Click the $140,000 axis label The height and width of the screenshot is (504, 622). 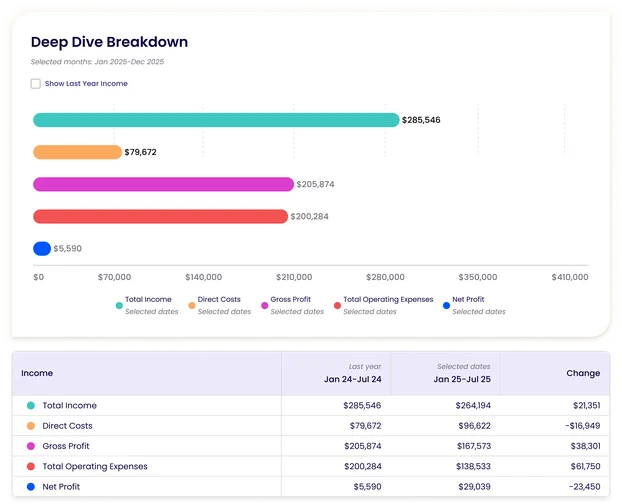click(x=203, y=277)
